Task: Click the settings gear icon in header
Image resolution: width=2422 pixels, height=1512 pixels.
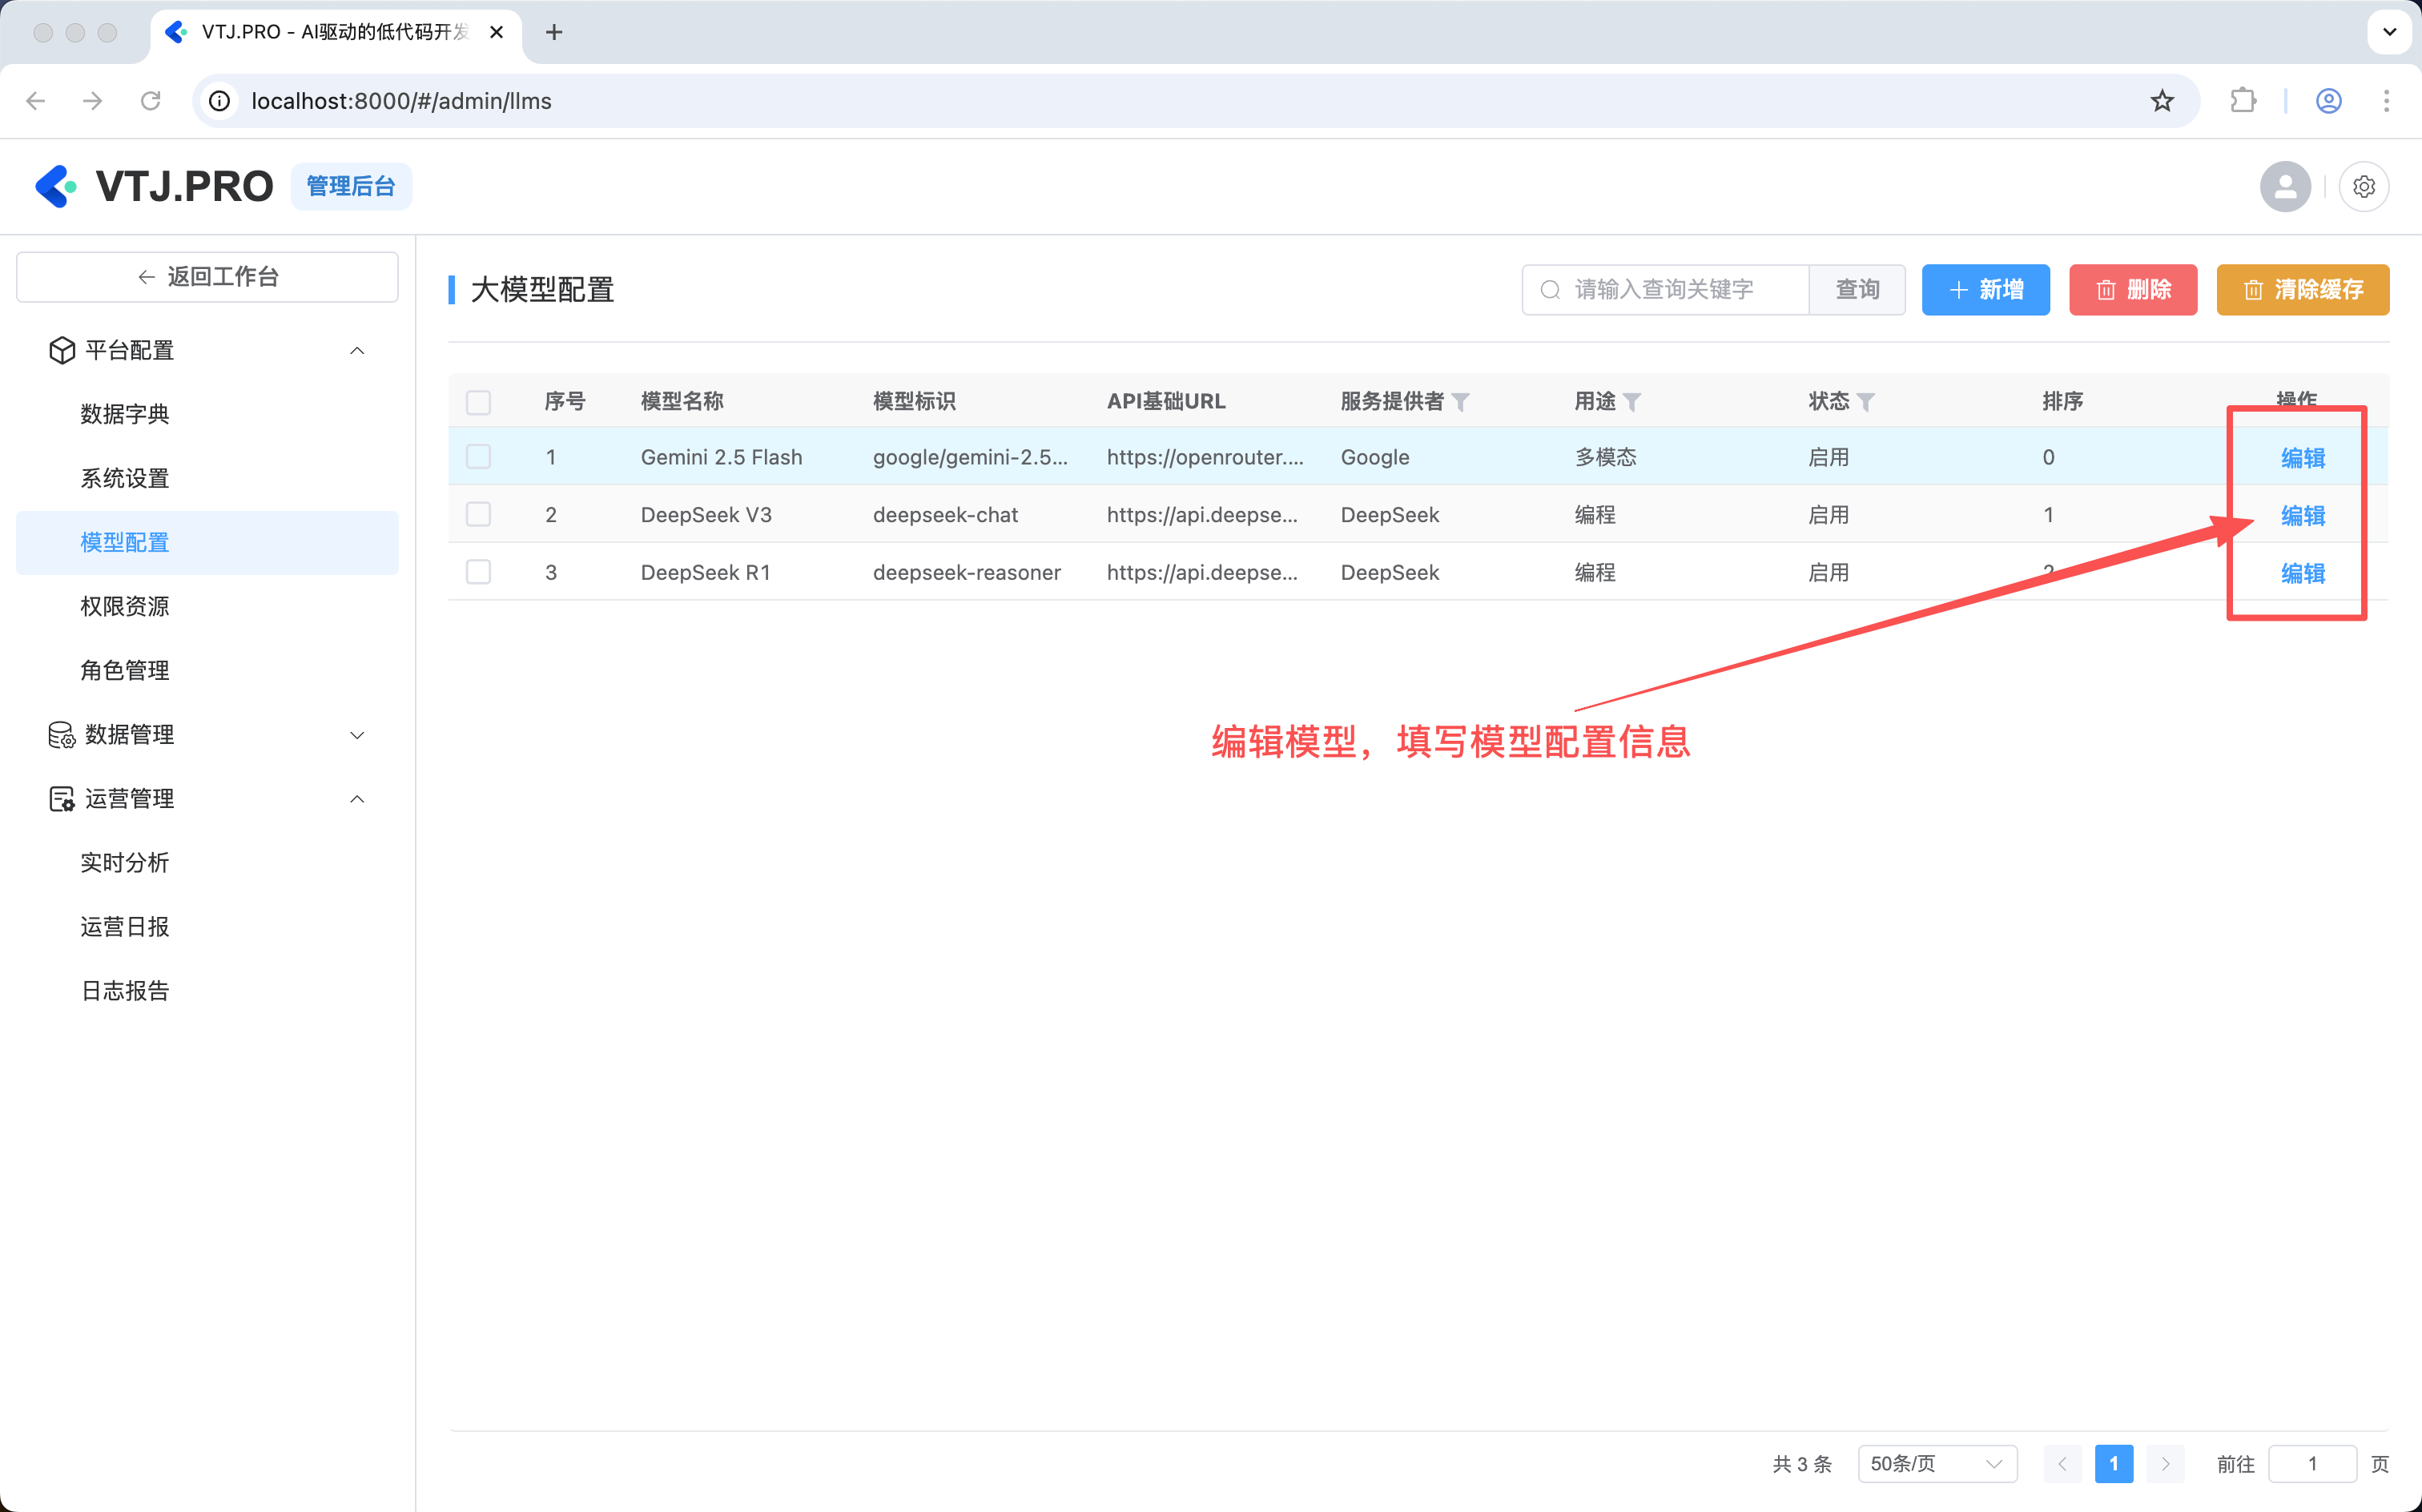Action: pos(2363,187)
